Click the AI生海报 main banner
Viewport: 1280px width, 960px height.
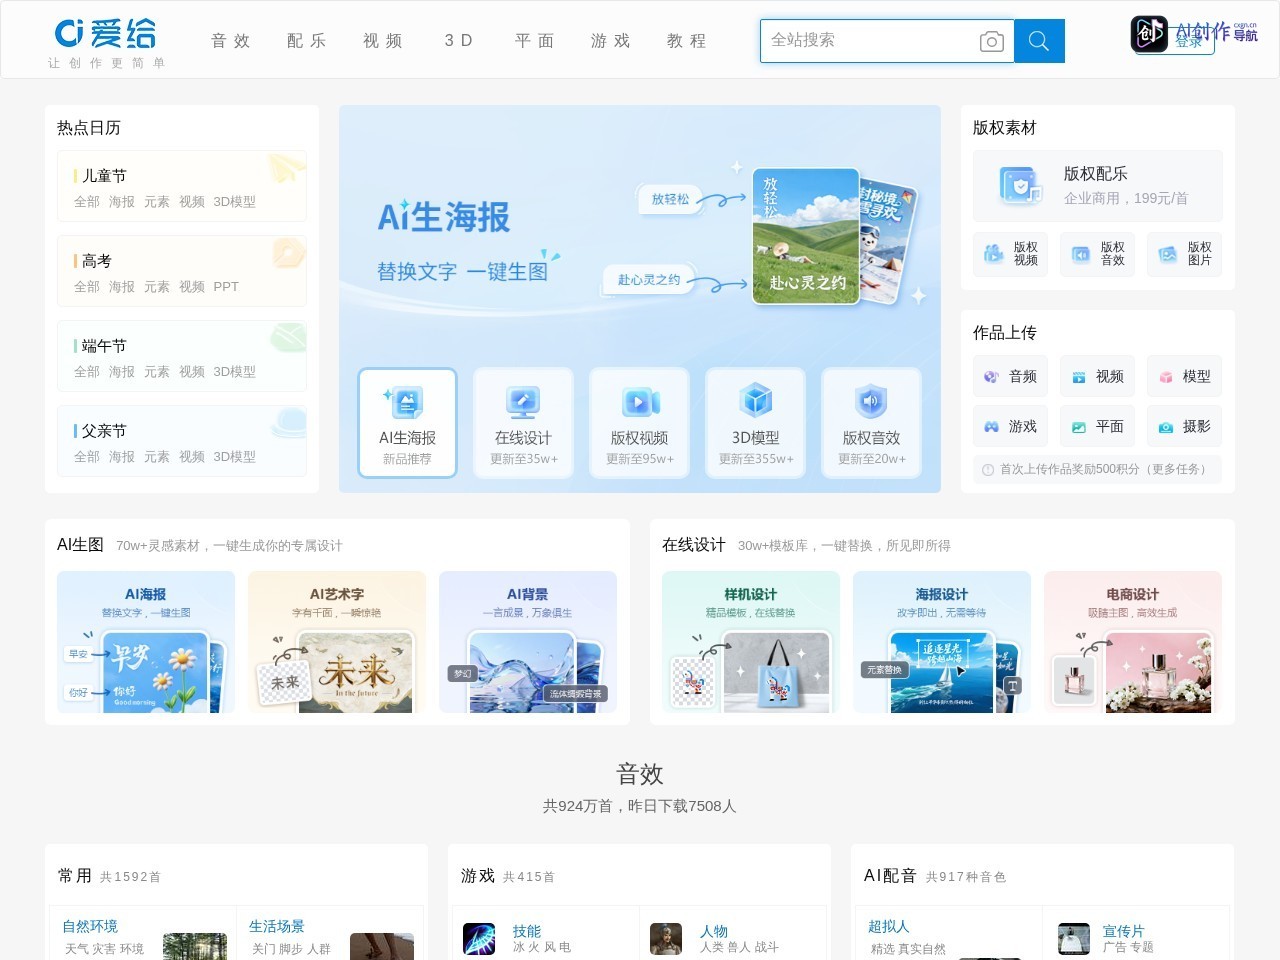coord(640,235)
